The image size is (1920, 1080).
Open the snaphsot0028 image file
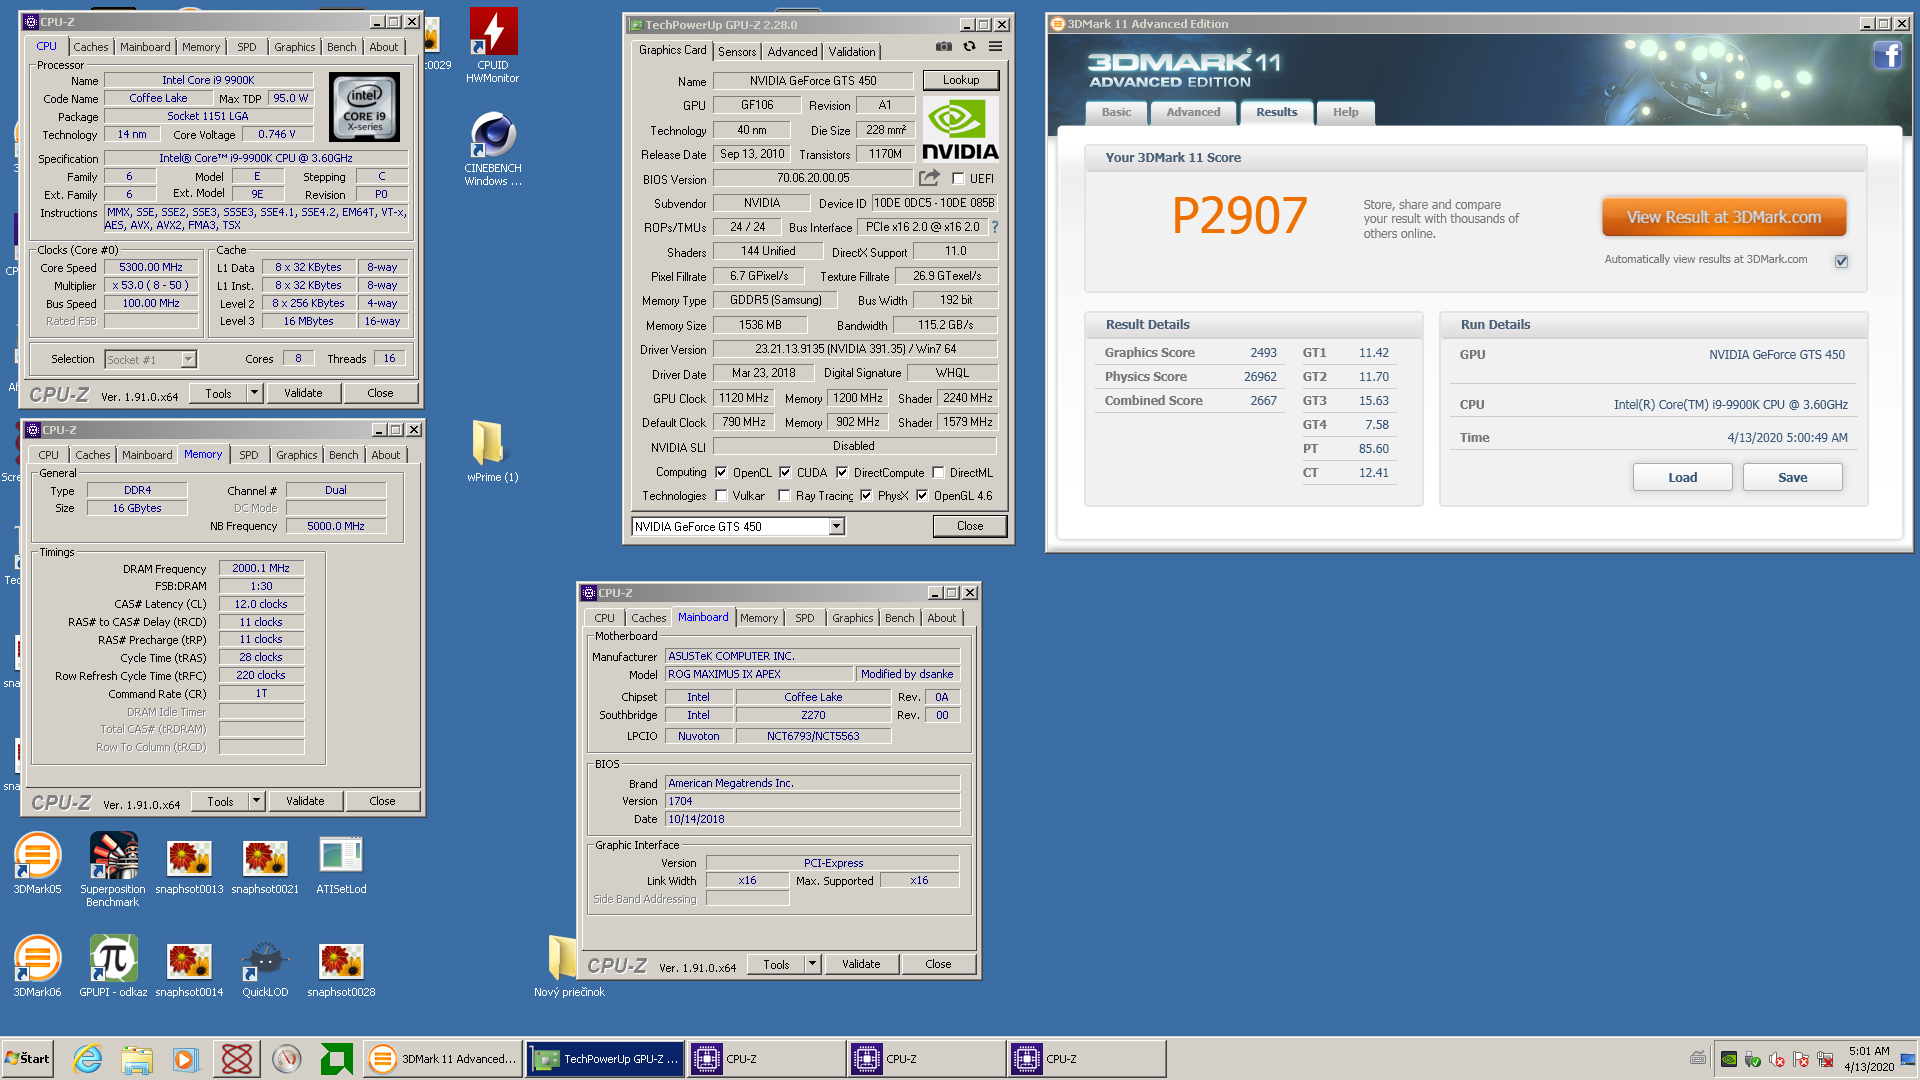click(x=341, y=969)
